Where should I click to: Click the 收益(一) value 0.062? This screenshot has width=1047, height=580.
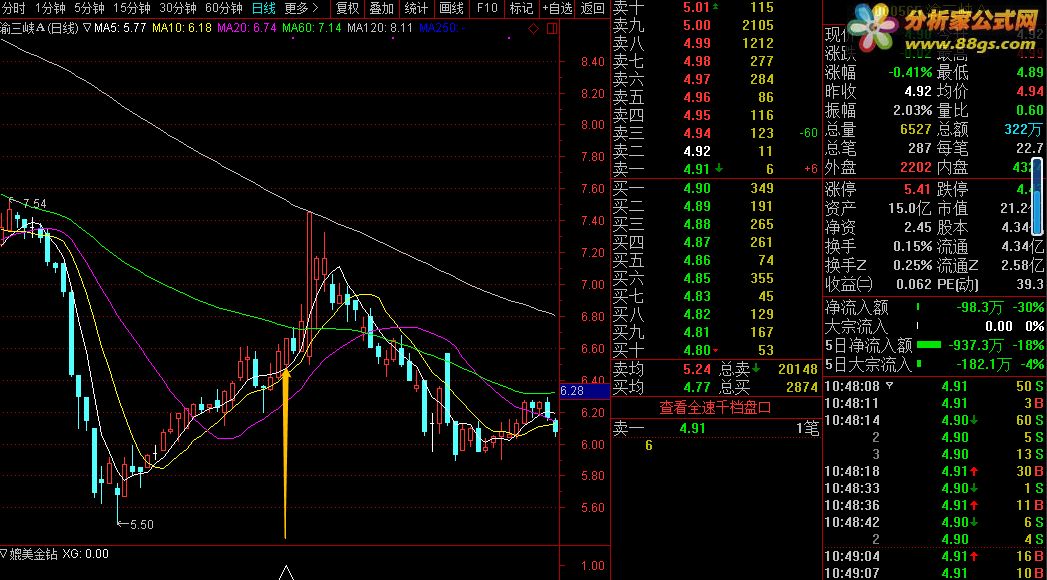[913, 284]
